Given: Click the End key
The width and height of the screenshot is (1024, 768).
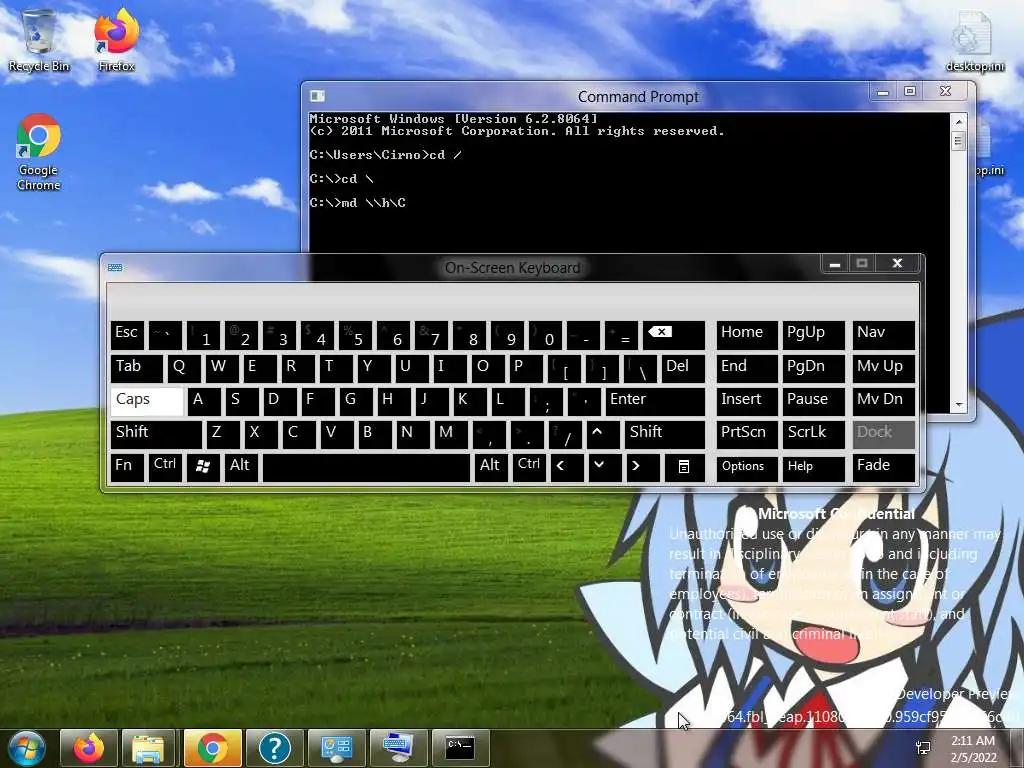Looking at the screenshot, I should (x=747, y=368).
